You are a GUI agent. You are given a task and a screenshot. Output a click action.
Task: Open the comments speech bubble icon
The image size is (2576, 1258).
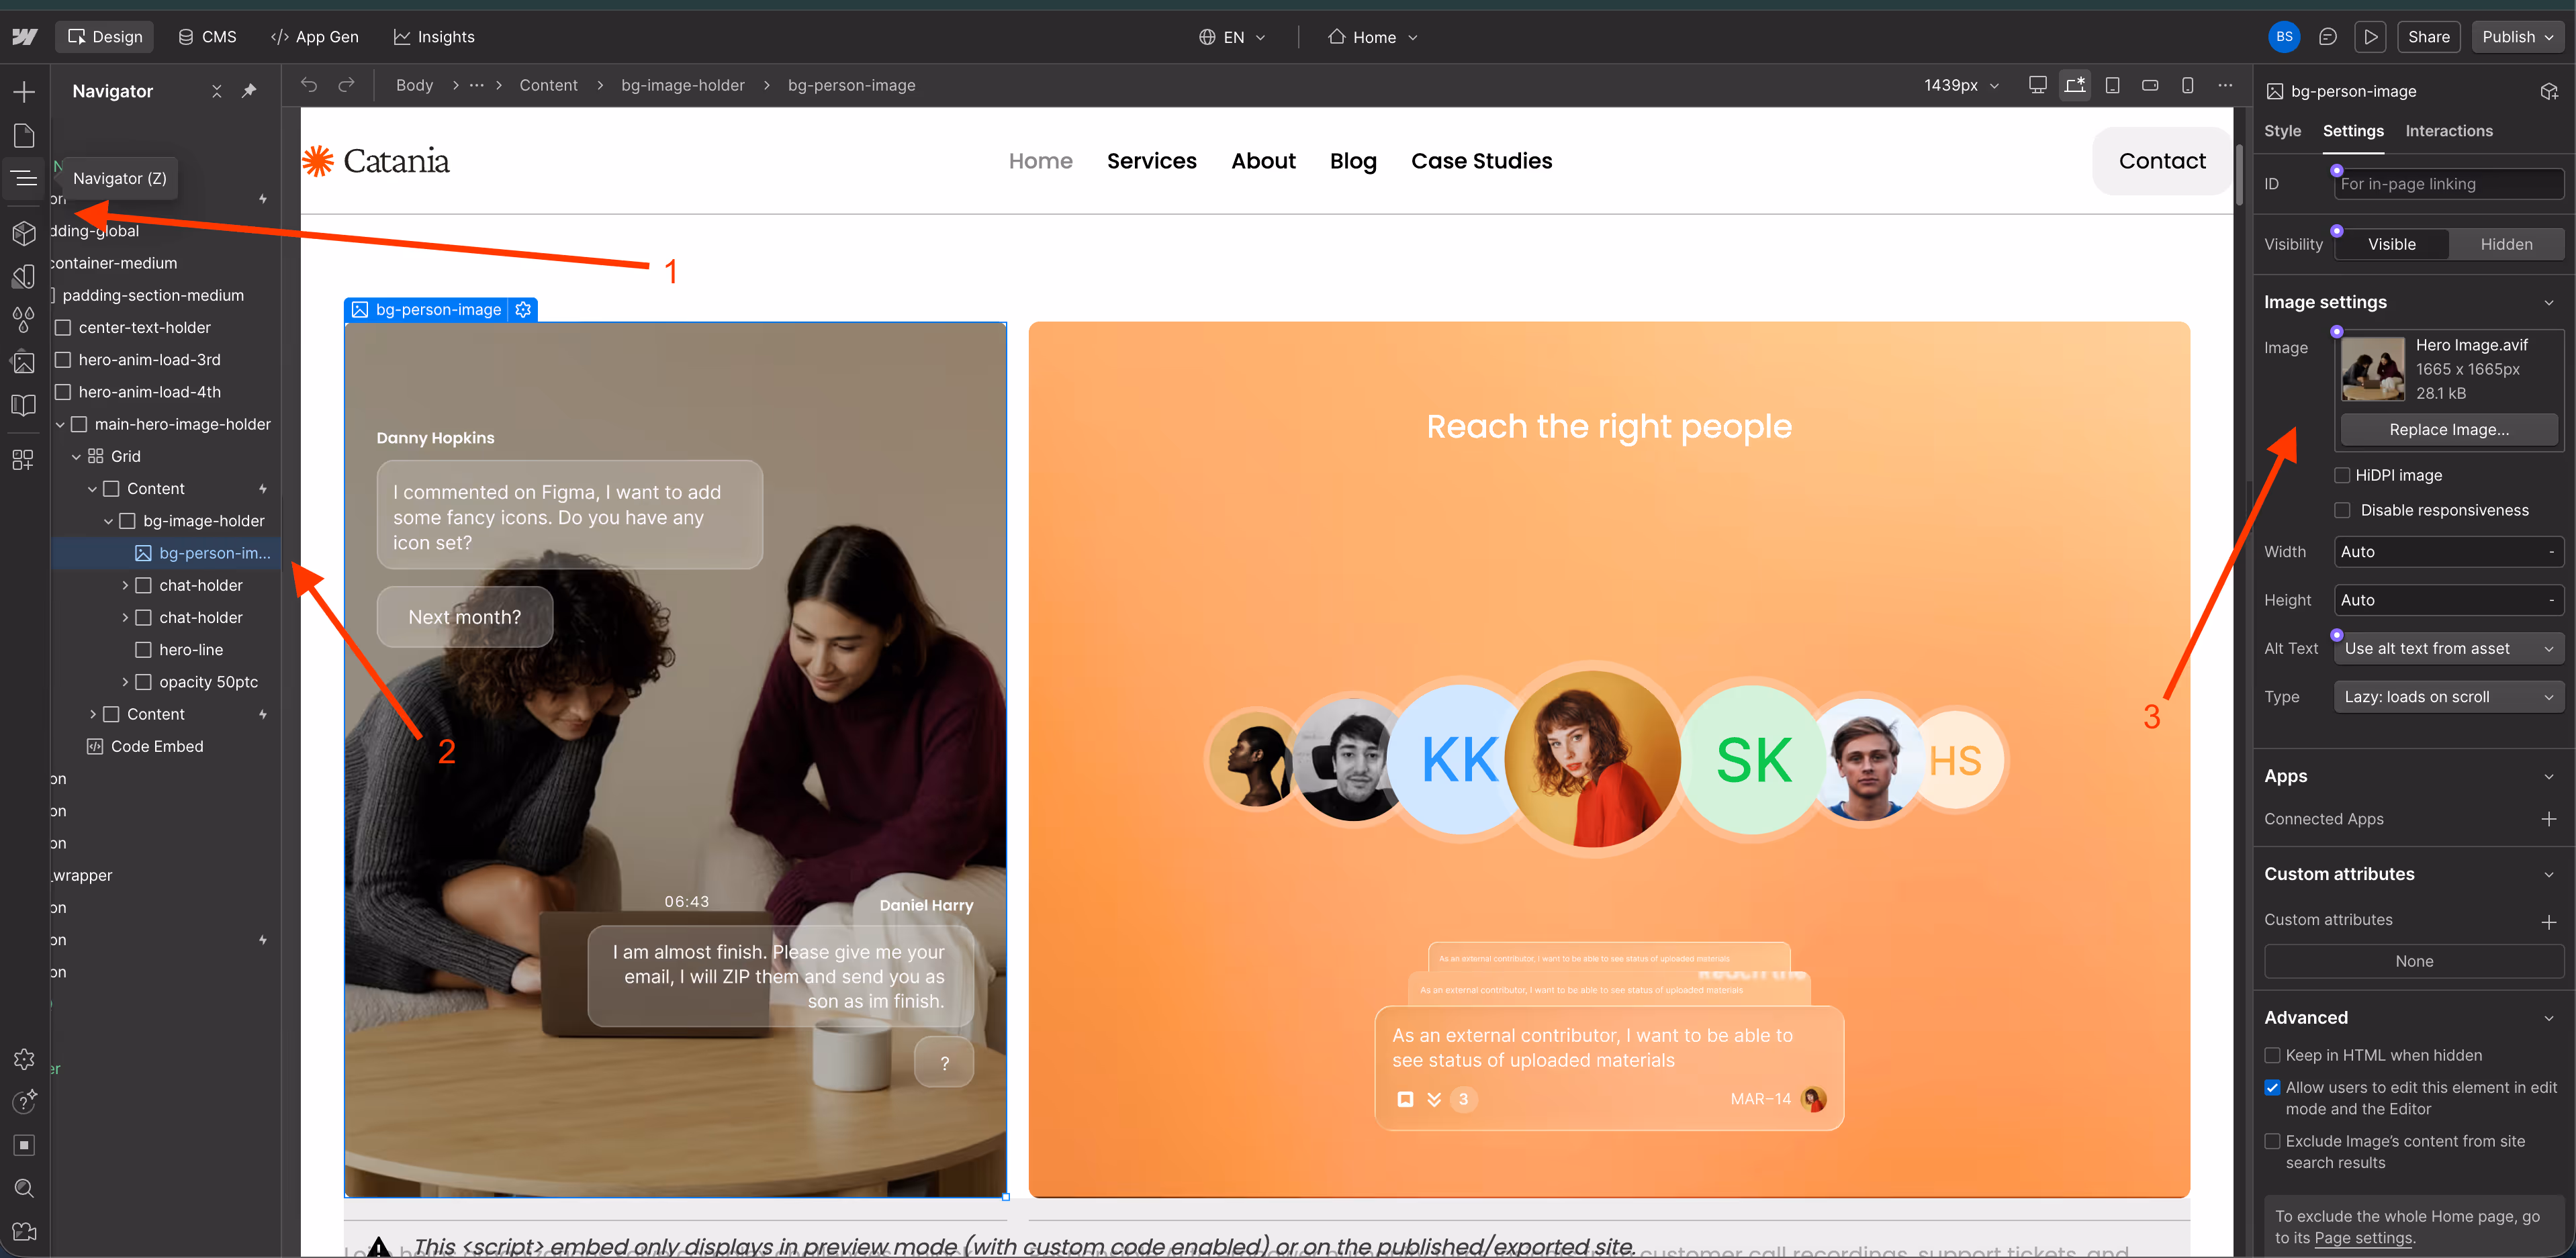click(x=2327, y=37)
